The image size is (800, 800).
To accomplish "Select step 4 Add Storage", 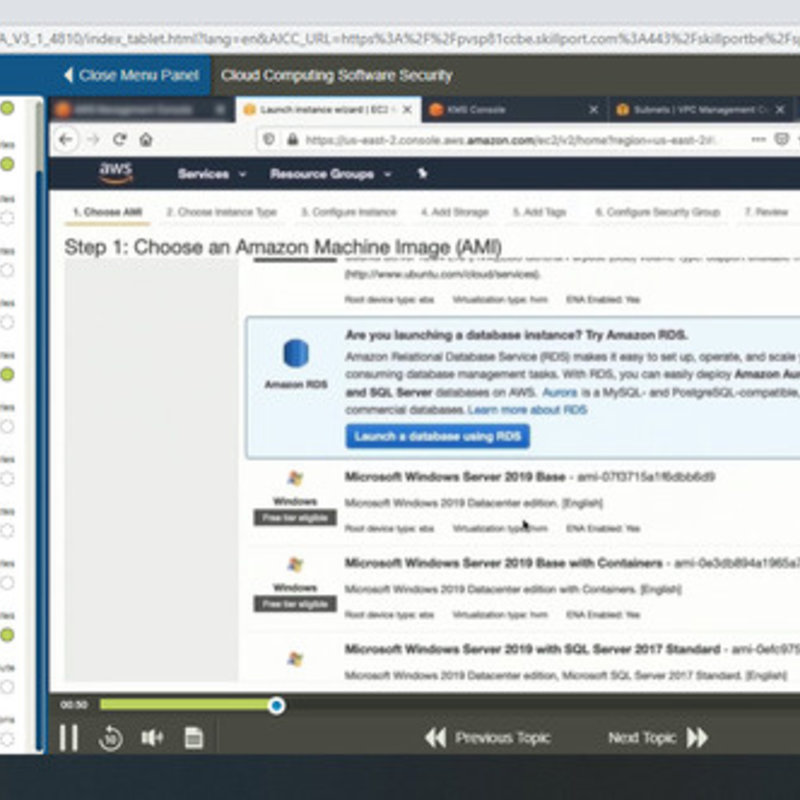I will click(x=455, y=212).
